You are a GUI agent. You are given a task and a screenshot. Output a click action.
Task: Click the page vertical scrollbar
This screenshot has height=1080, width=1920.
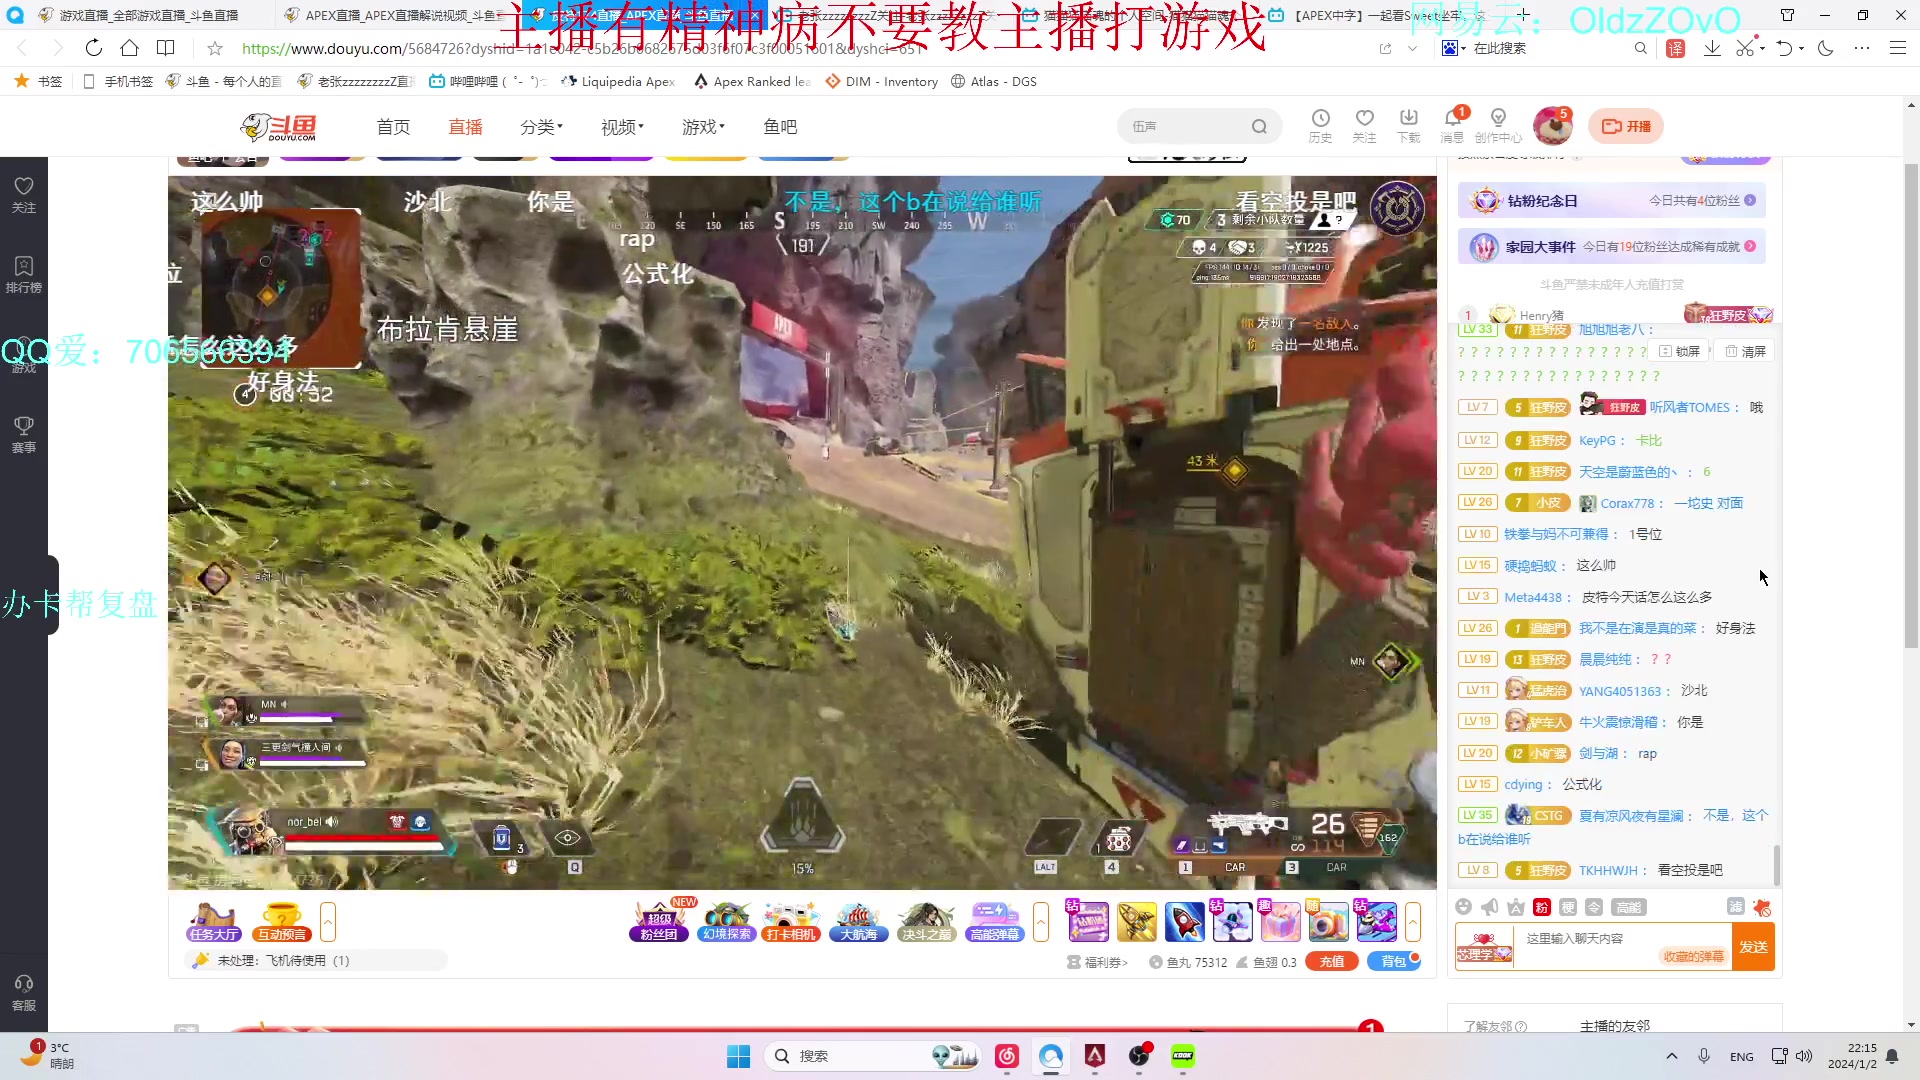coord(1911,406)
